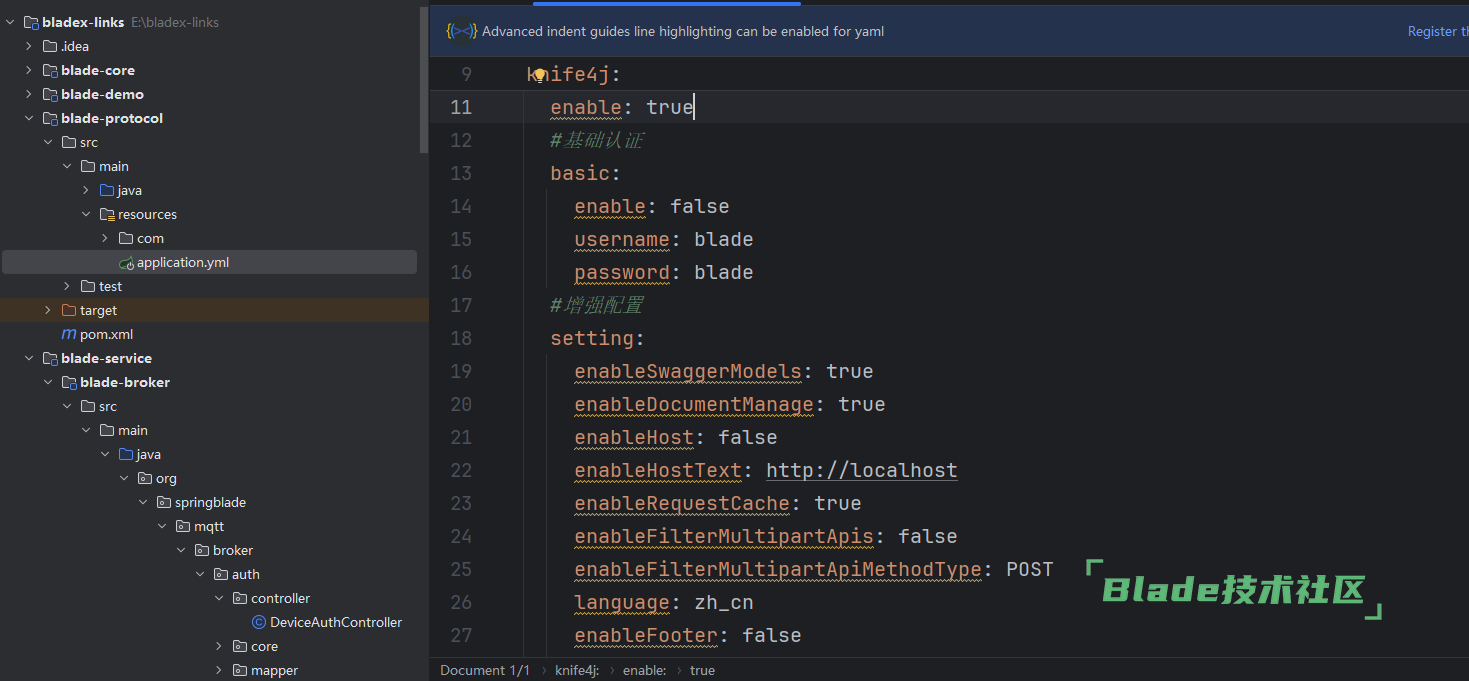Expand the blade-demo module
This screenshot has height=681, width=1469.
tap(29, 95)
